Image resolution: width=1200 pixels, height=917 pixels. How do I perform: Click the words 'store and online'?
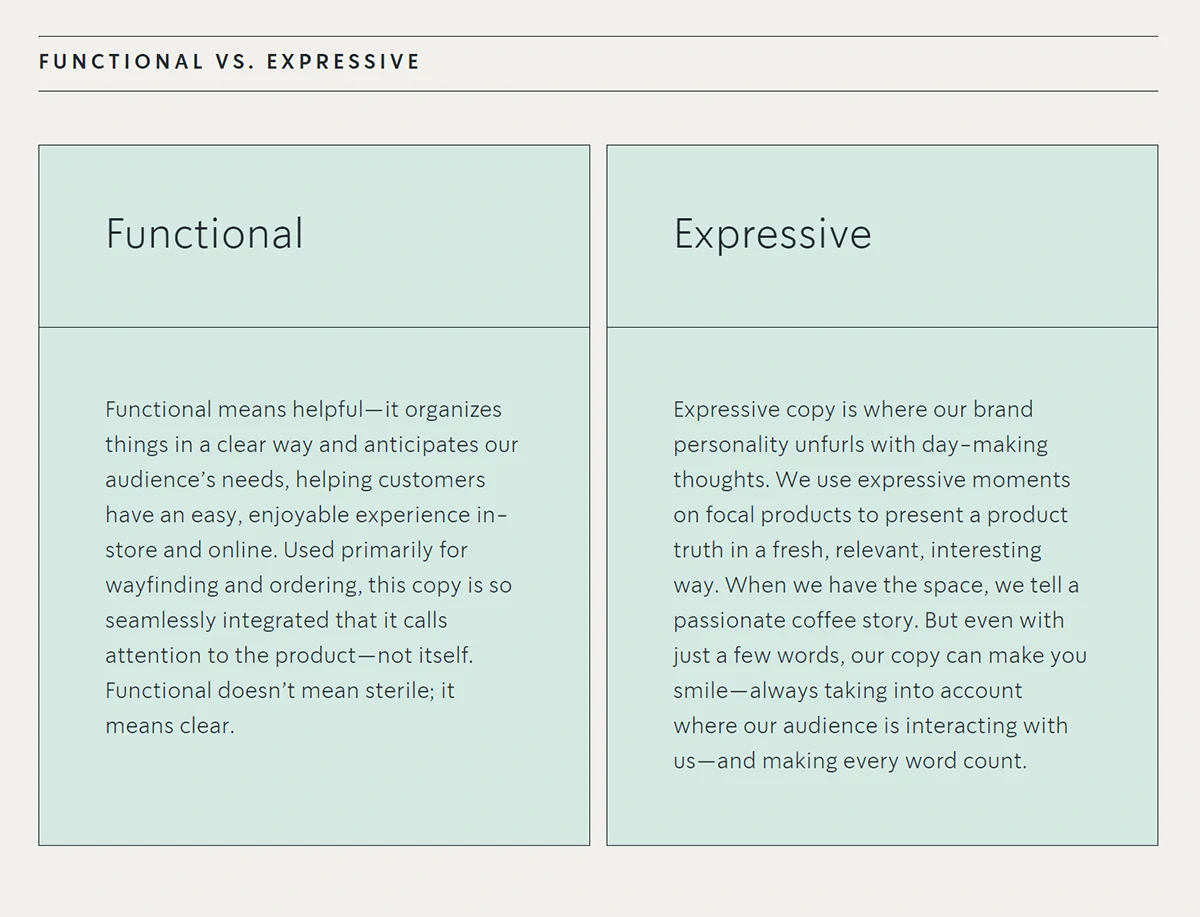click(191, 551)
